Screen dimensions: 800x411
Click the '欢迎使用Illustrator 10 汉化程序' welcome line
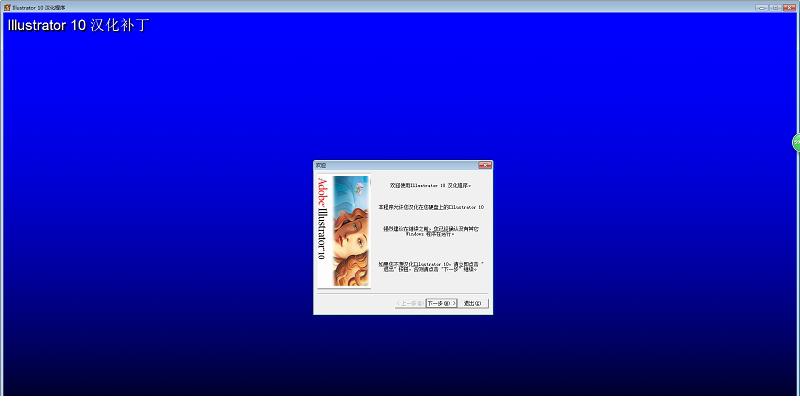point(431,186)
